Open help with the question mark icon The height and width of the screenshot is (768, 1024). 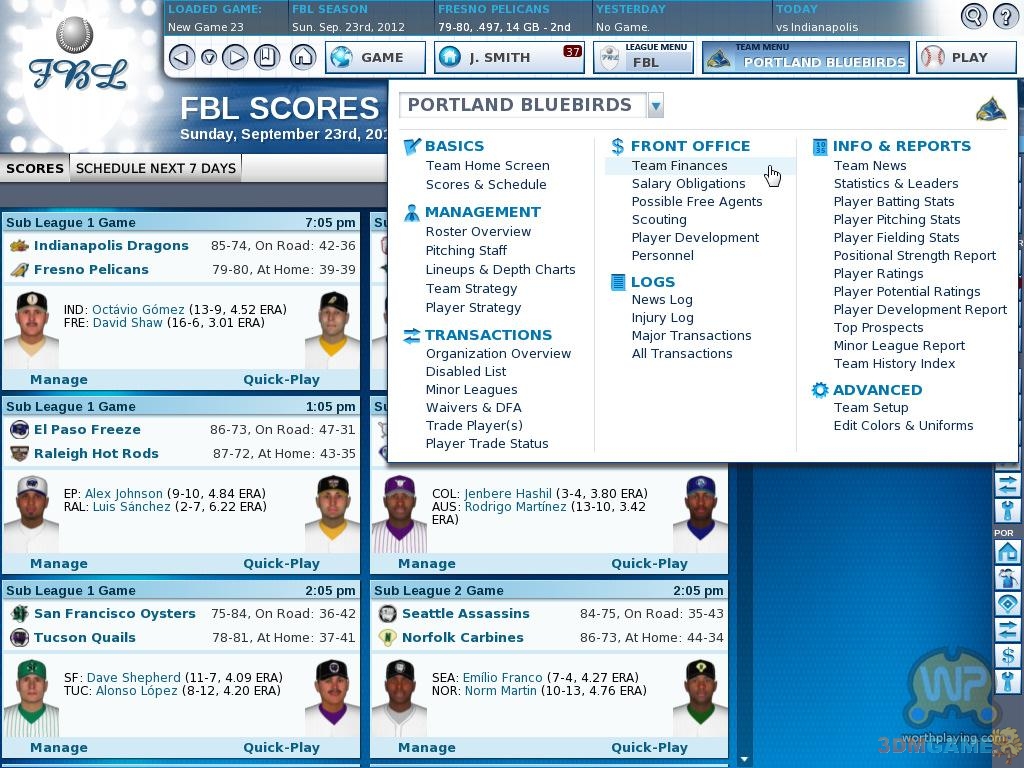(x=1004, y=16)
